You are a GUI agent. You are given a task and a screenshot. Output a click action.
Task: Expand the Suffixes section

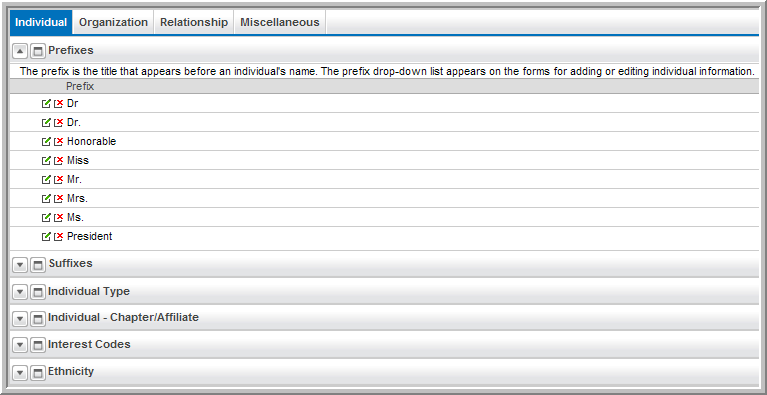pyautogui.click(x=20, y=265)
